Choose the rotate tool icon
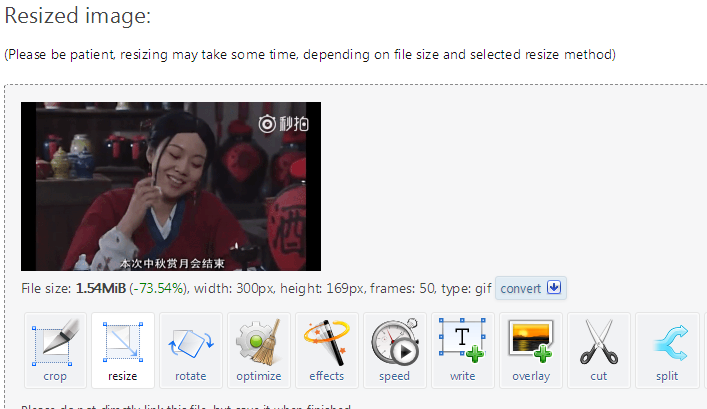Viewport: 707px width, 409px height. coord(191,343)
